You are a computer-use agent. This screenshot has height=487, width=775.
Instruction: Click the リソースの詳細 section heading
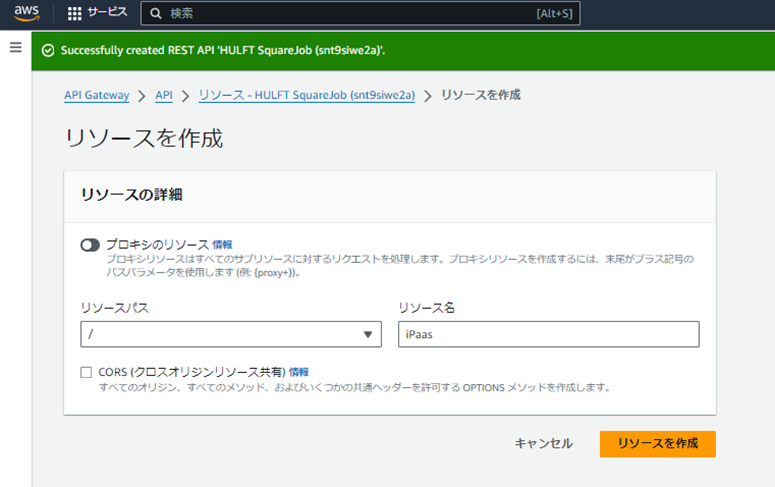[131, 195]
